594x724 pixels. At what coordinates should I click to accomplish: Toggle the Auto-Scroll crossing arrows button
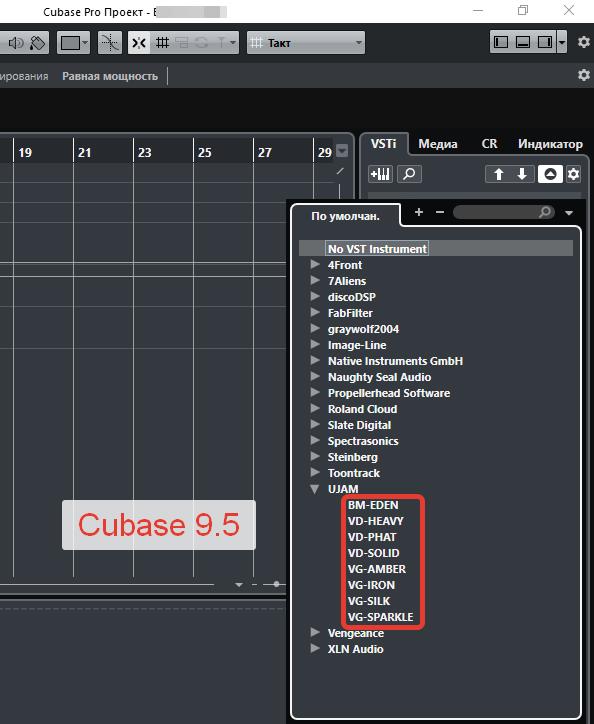139,43
